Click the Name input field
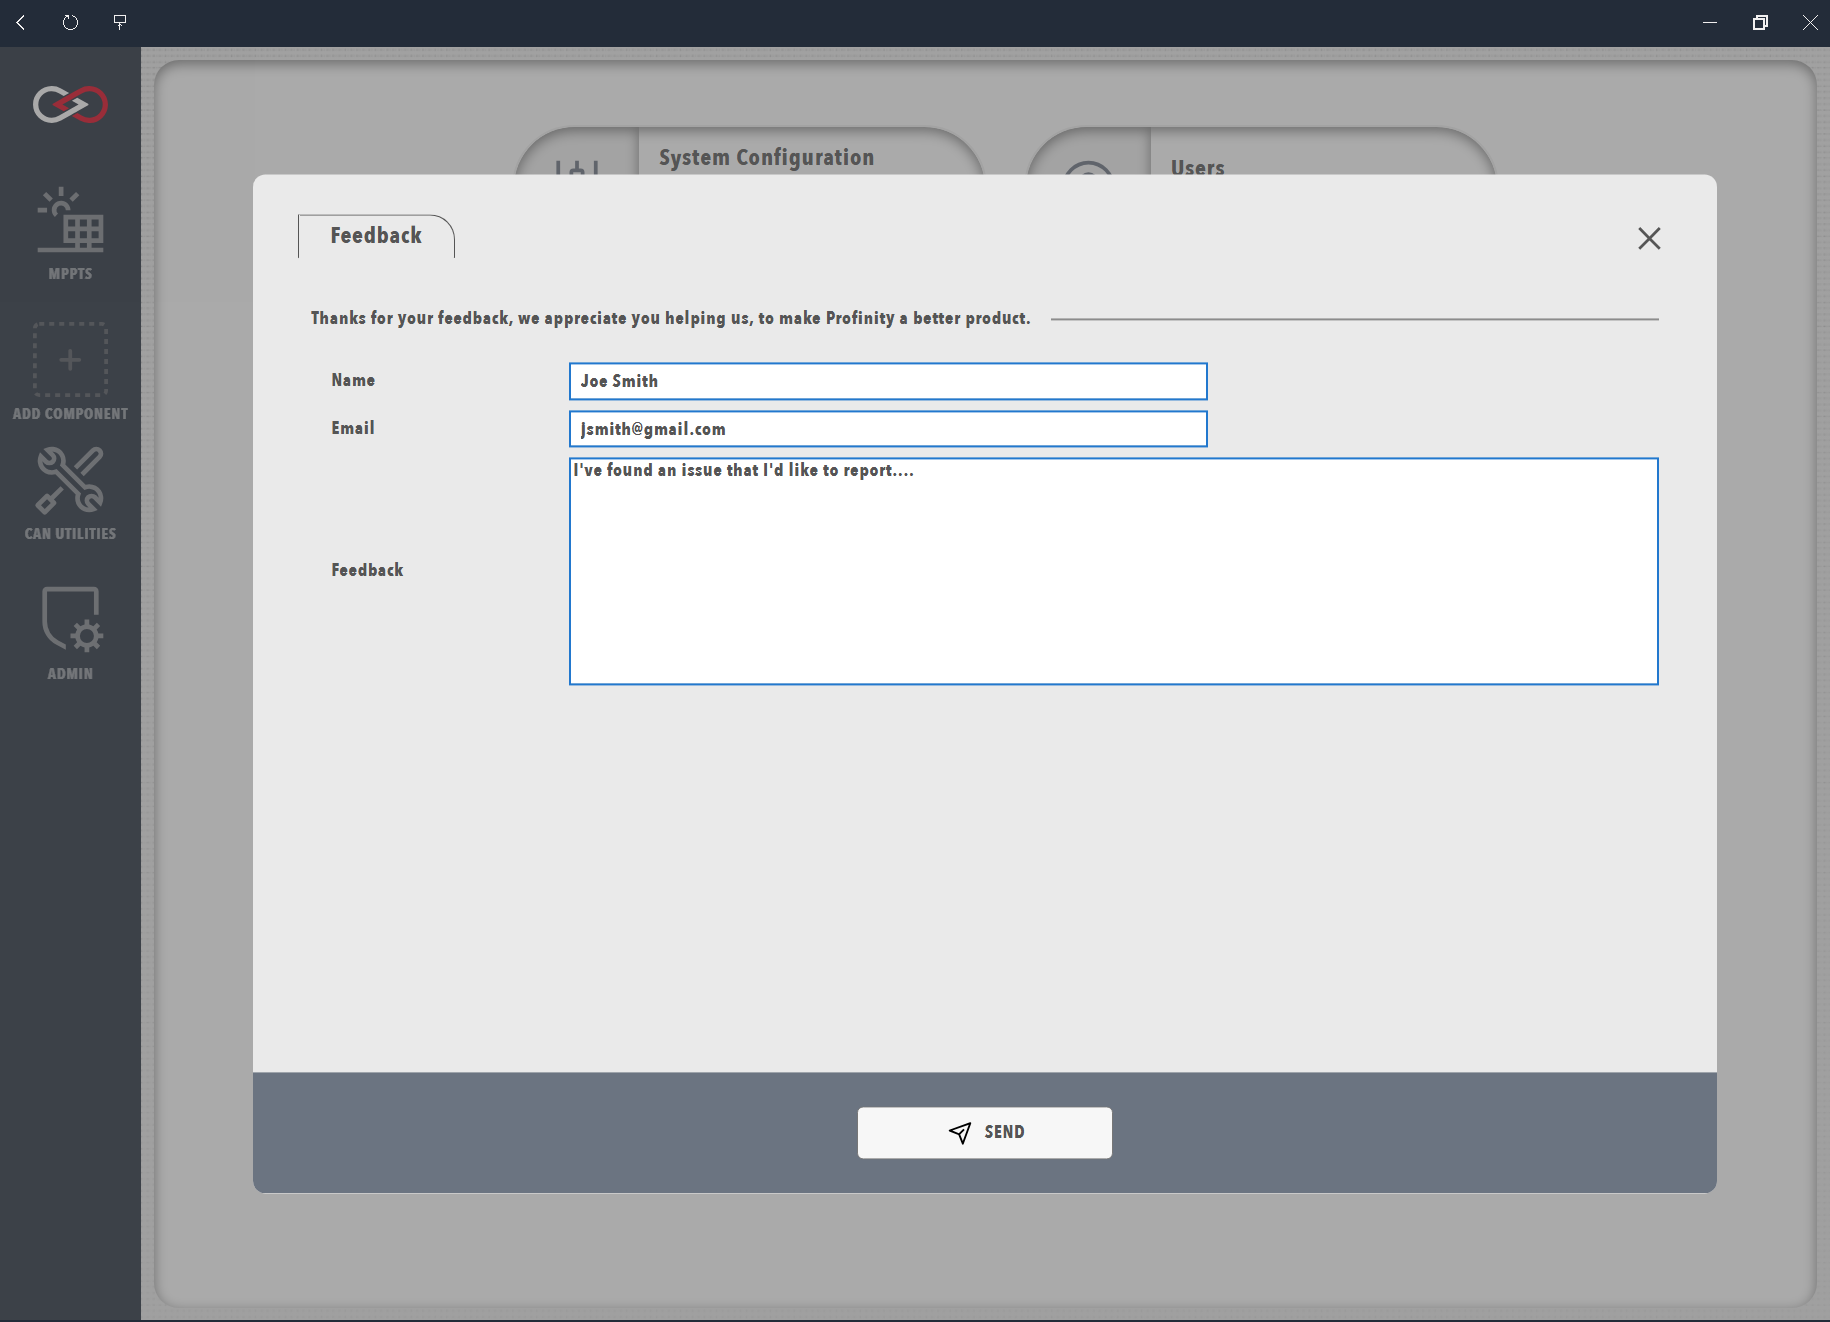The height and width of the screenshot is (1322, 1830). pyautogui.click(x=888, y=381)
